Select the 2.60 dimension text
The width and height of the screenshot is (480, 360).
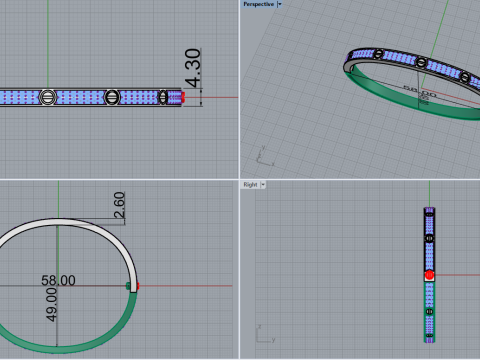coord(119,205)
